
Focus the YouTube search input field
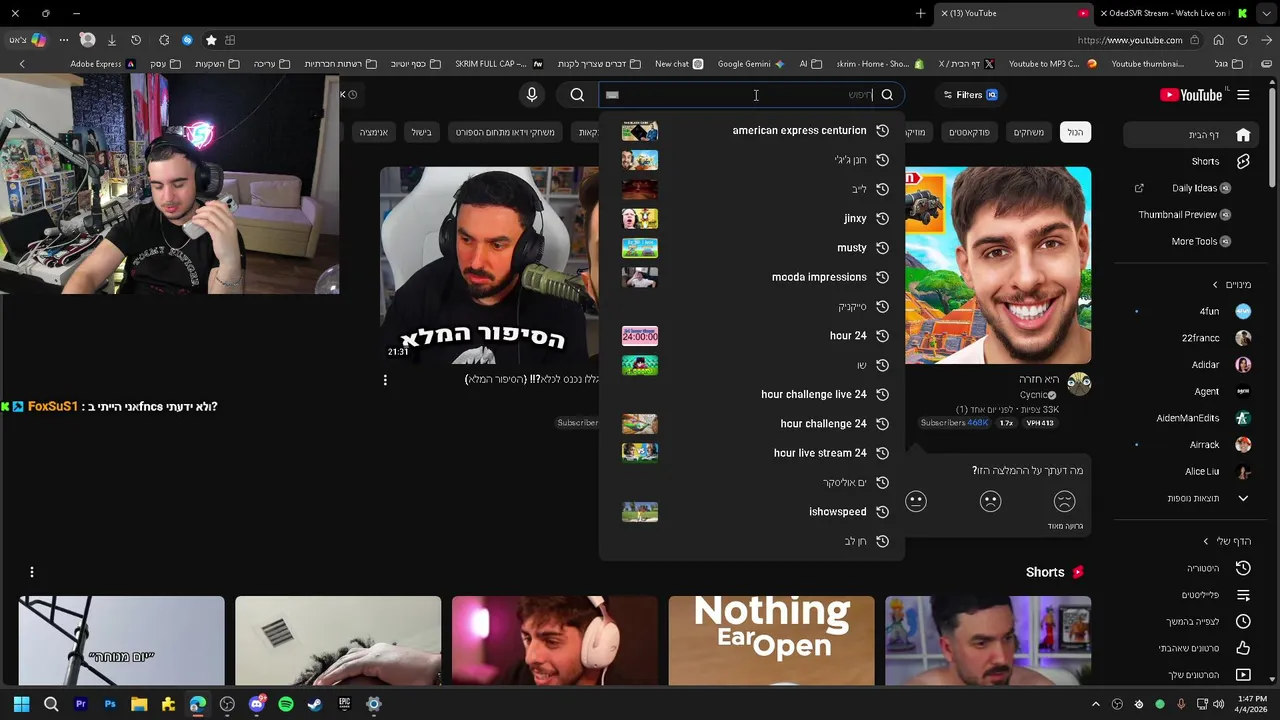(x=738, y=95)
